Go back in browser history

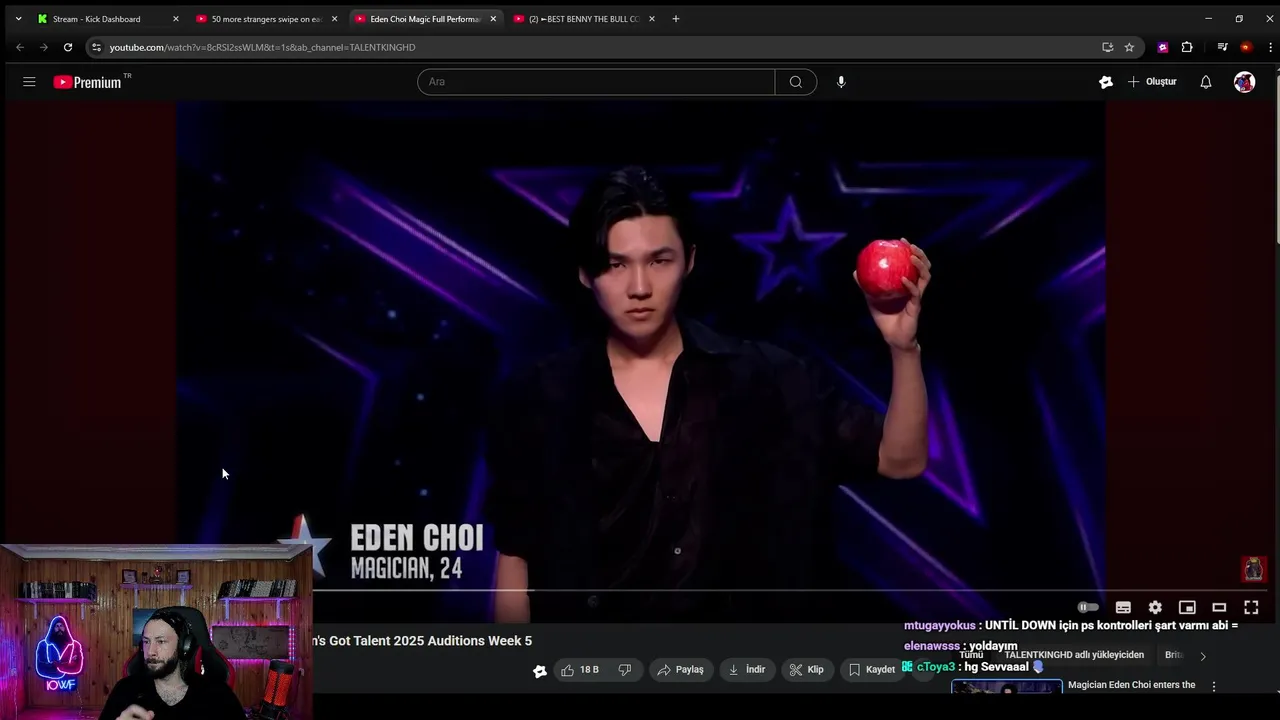(x=20, y=47)
